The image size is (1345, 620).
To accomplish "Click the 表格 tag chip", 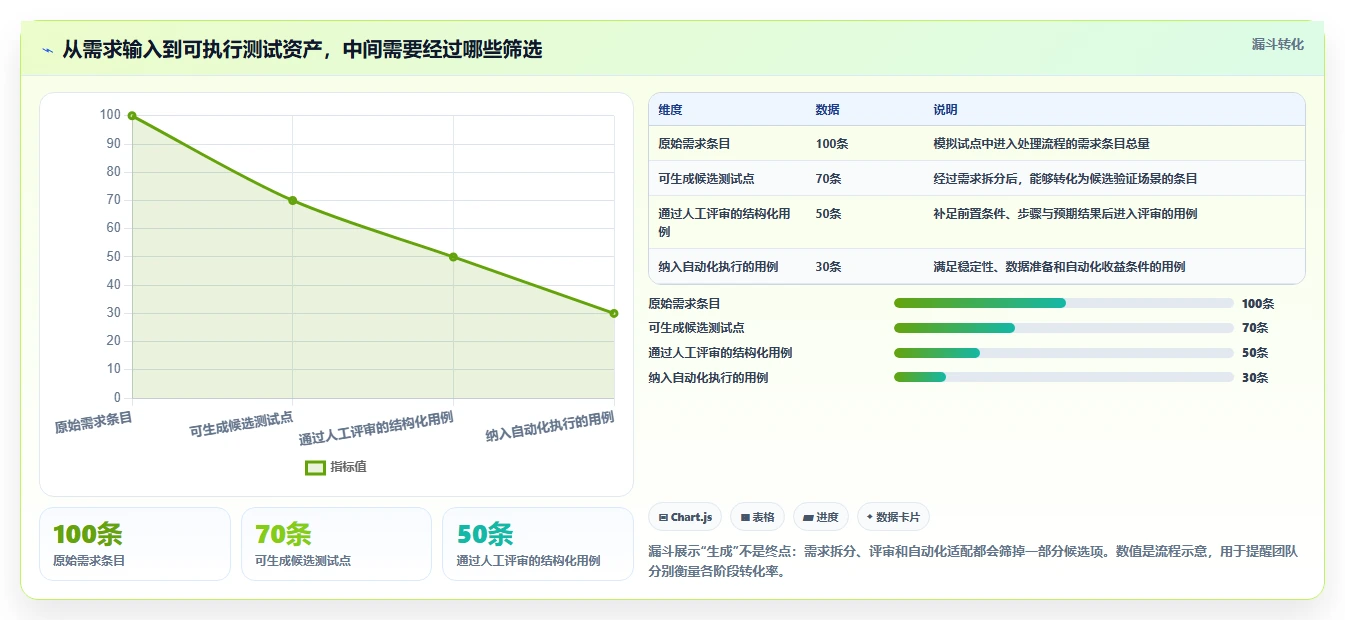I will [x=758, y=517].
